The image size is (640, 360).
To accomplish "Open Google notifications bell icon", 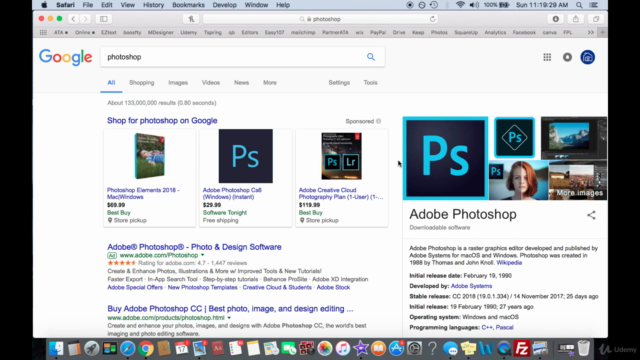I will pos(567,57).
